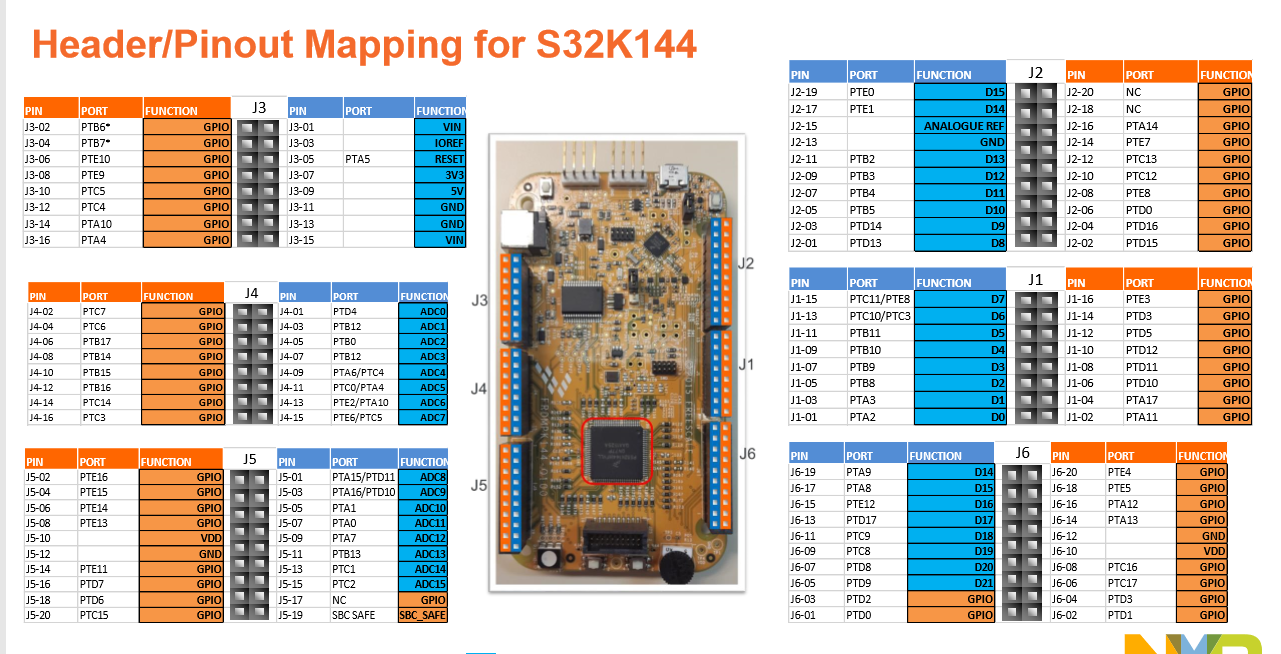Select the port cell 'PTA15/PTD11'
Viewport: 1281px width, 654px height.
tap(364, 477)
